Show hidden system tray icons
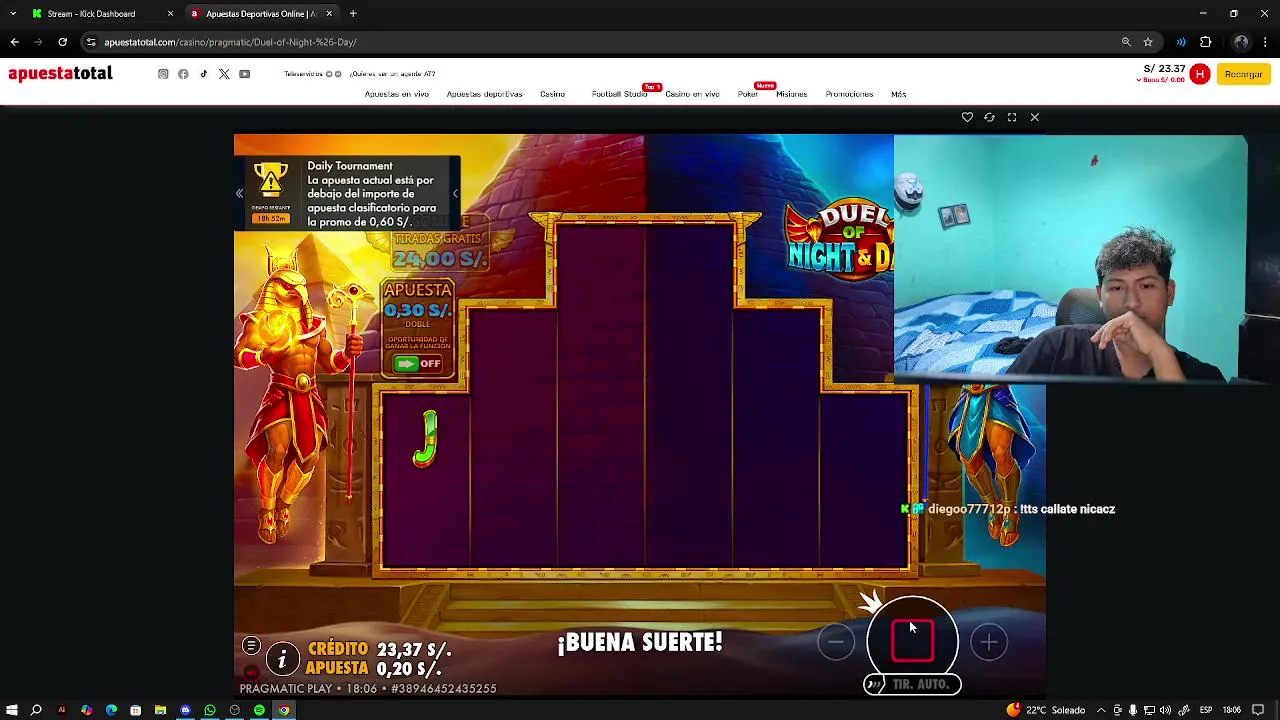This screenshot has width=1280, height=720. click(1101, 710)
